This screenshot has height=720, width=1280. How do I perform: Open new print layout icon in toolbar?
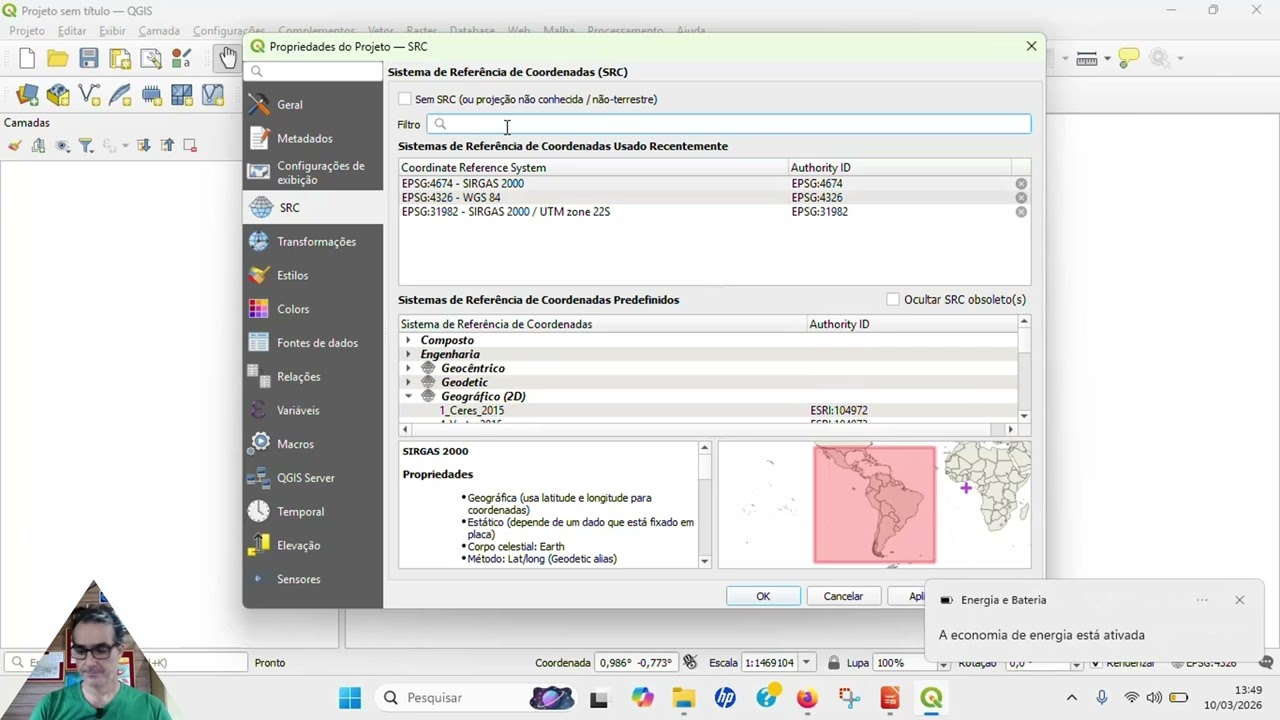[120, 59]
